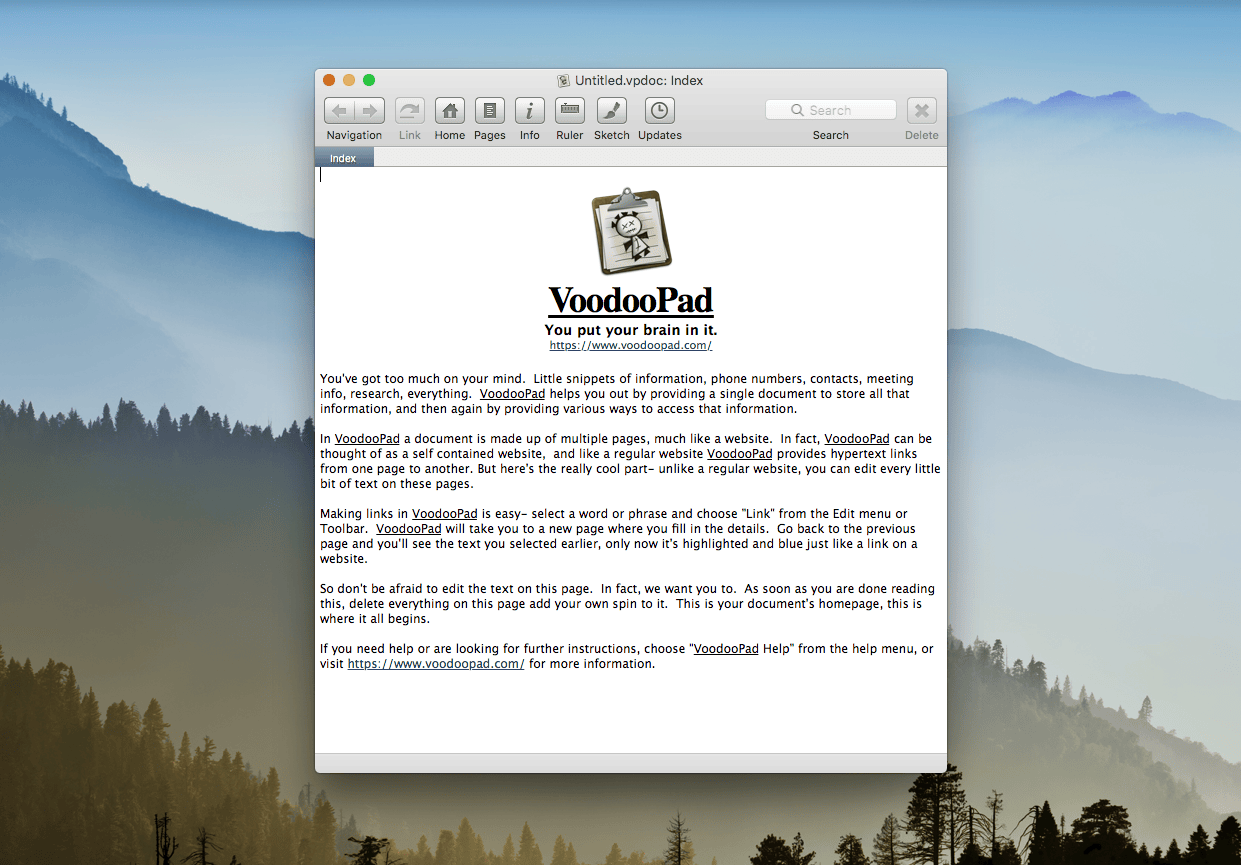1241x865 pixels.
Task: Click VoodooPad link in "VoodooPad helps you out"
Action: (512, 394)
